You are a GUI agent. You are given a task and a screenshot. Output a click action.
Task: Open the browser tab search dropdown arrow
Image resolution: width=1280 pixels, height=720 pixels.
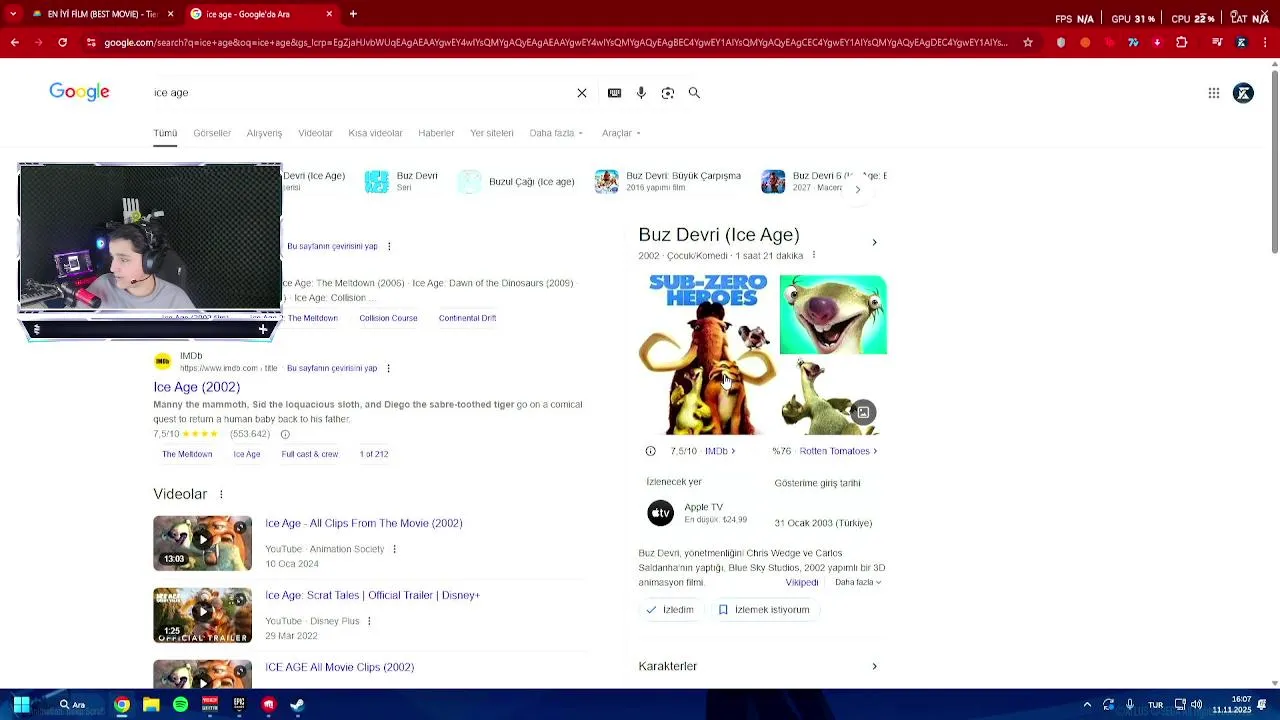click(x=12, y=14)
